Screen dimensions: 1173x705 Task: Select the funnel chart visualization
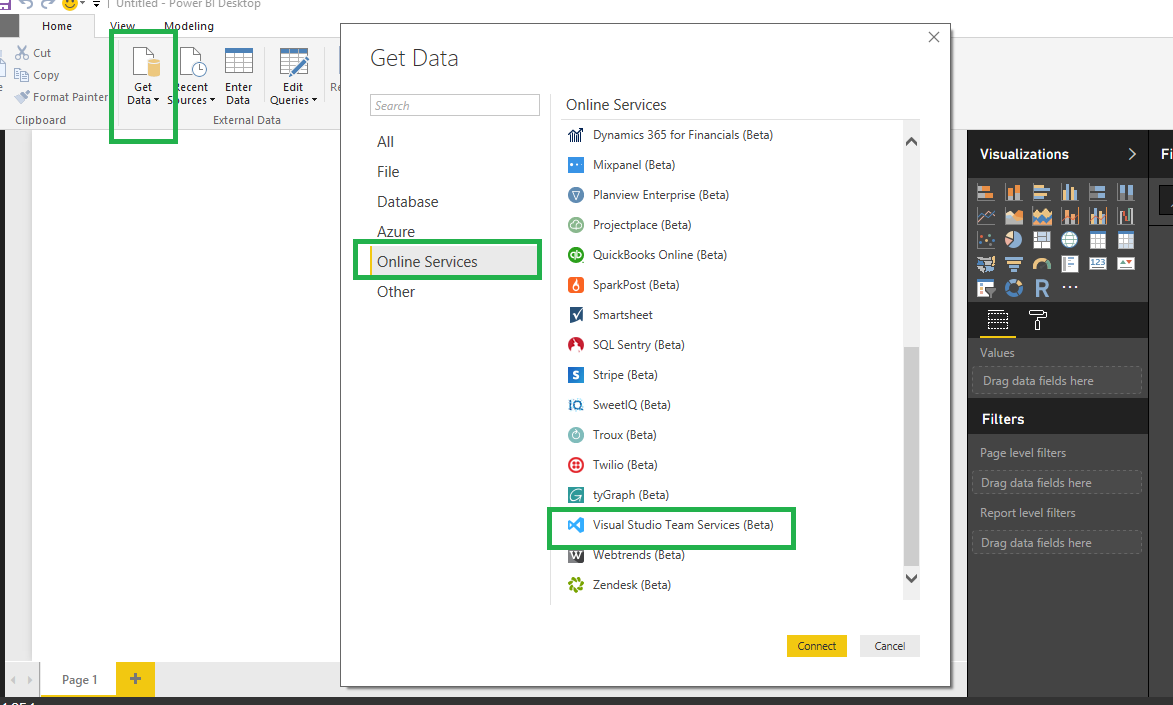[x=1014, y=263]
